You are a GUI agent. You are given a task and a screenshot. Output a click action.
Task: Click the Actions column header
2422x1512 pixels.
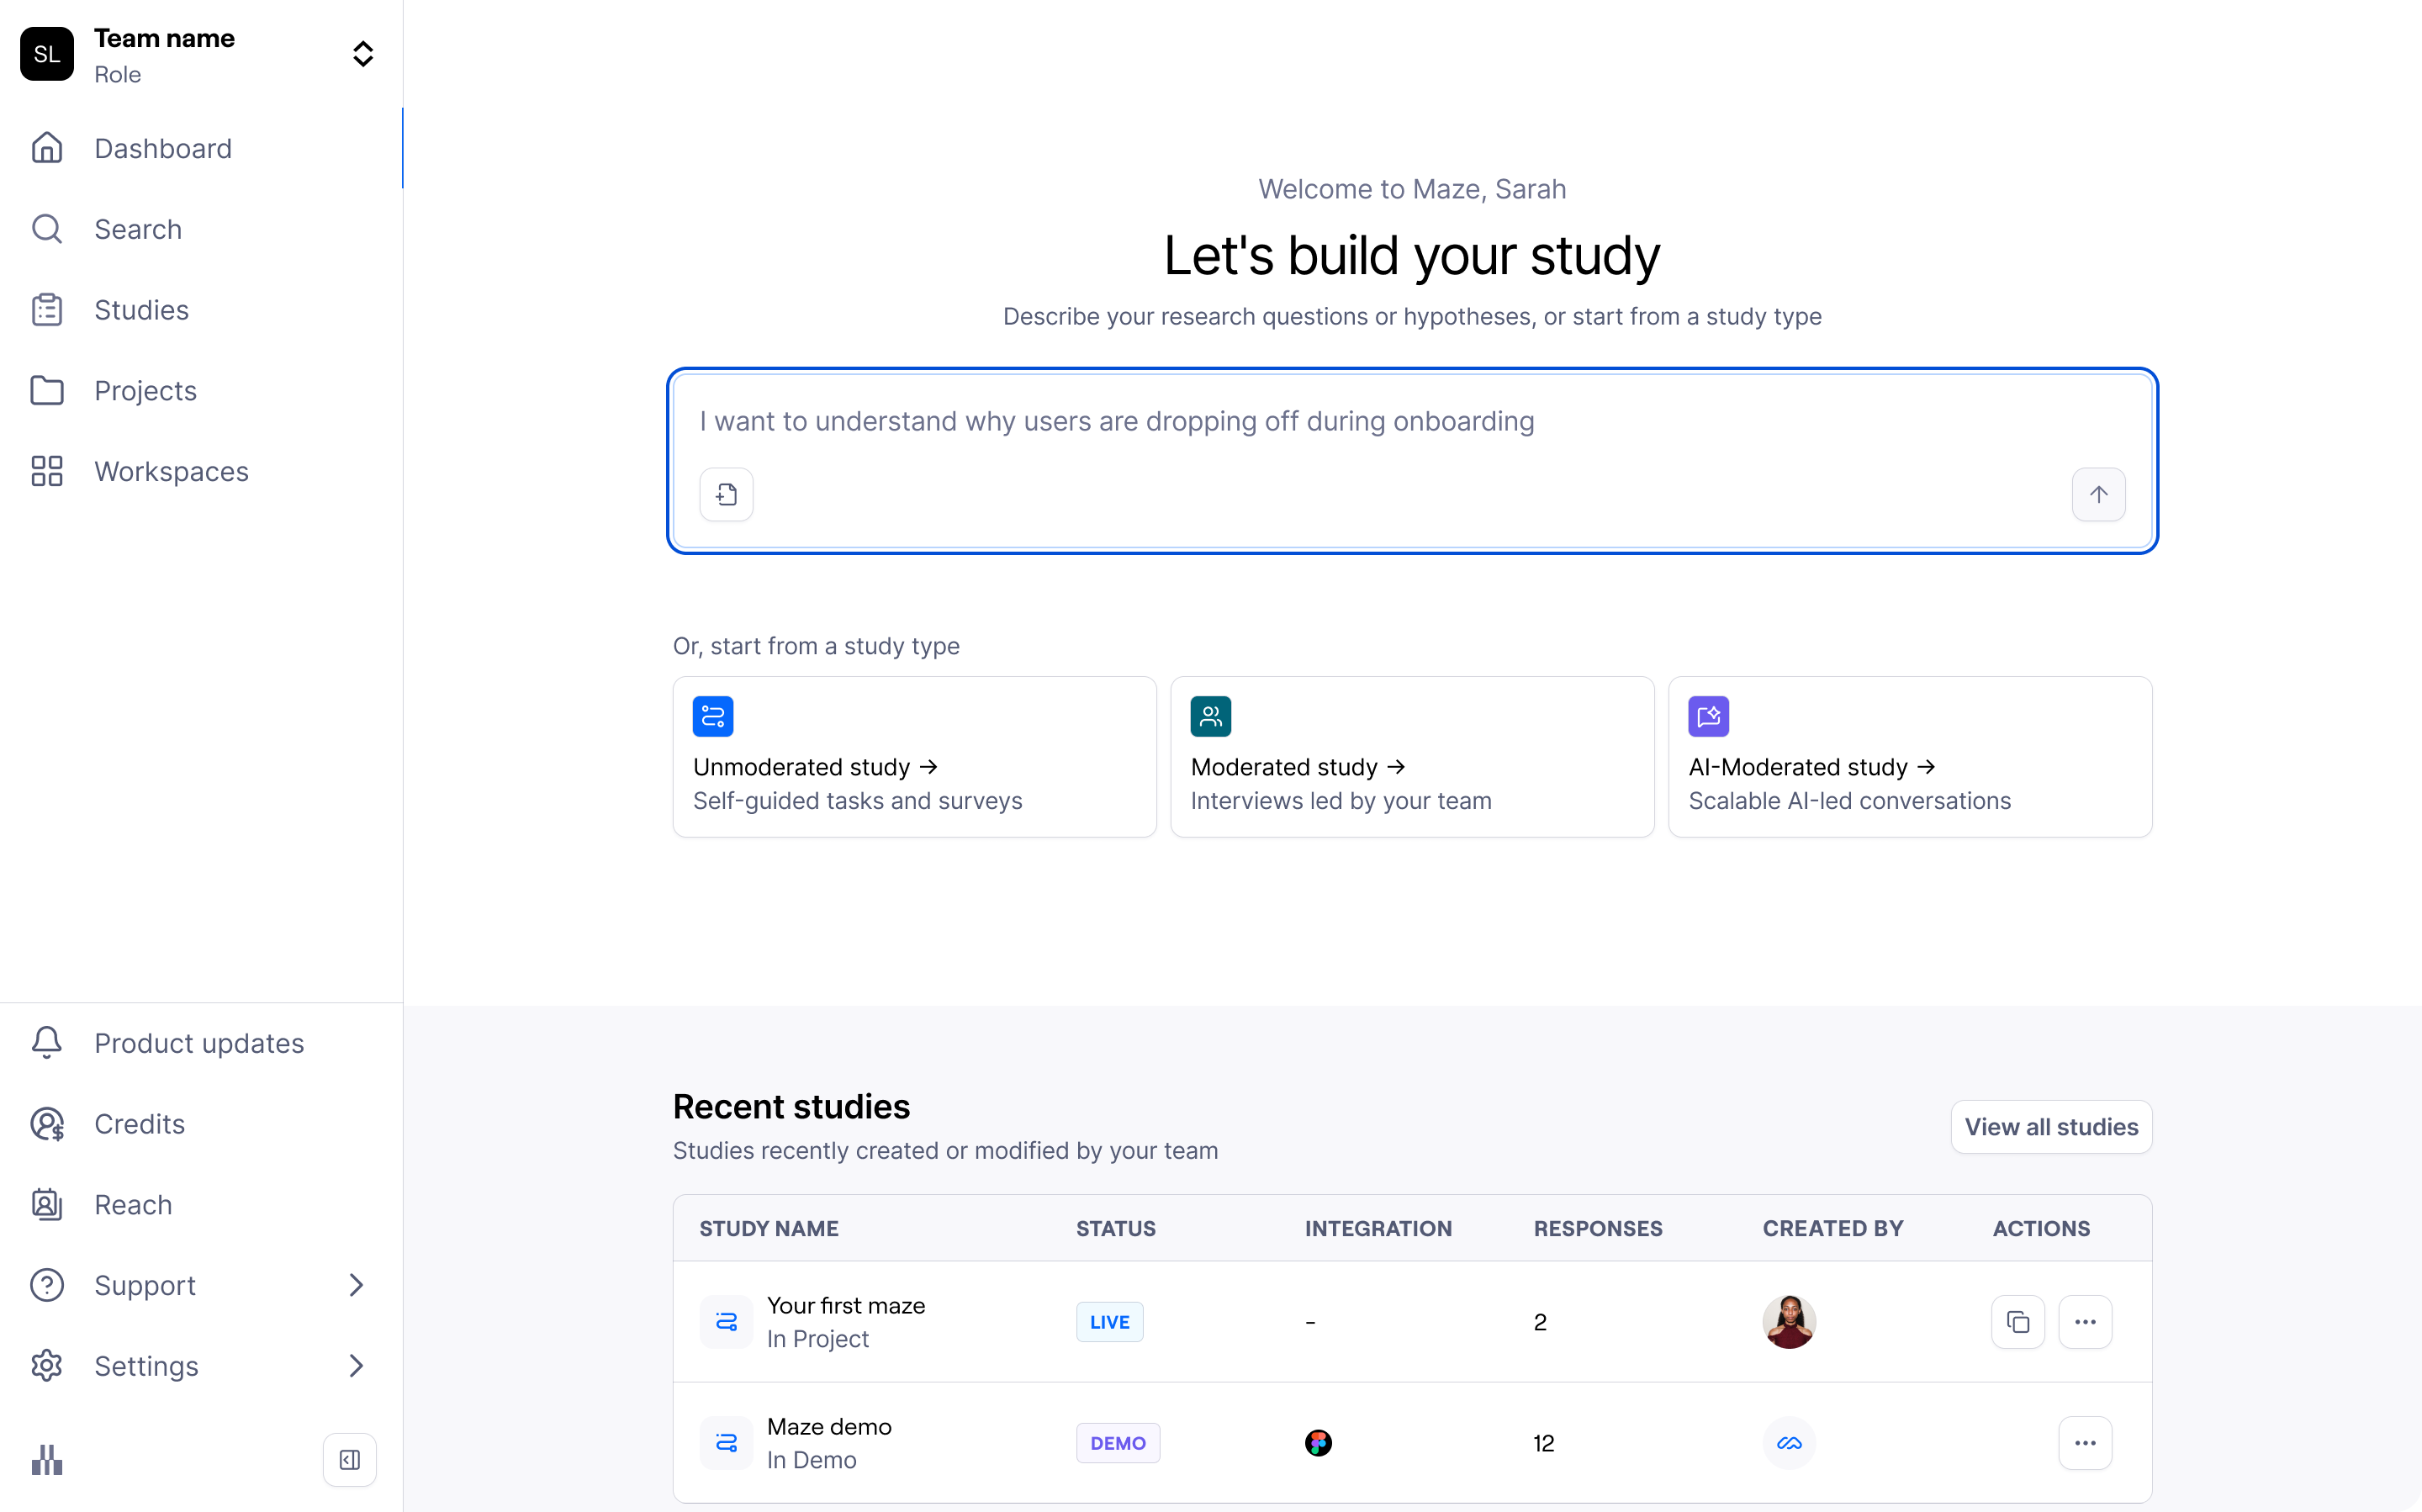point(2041,1228)
